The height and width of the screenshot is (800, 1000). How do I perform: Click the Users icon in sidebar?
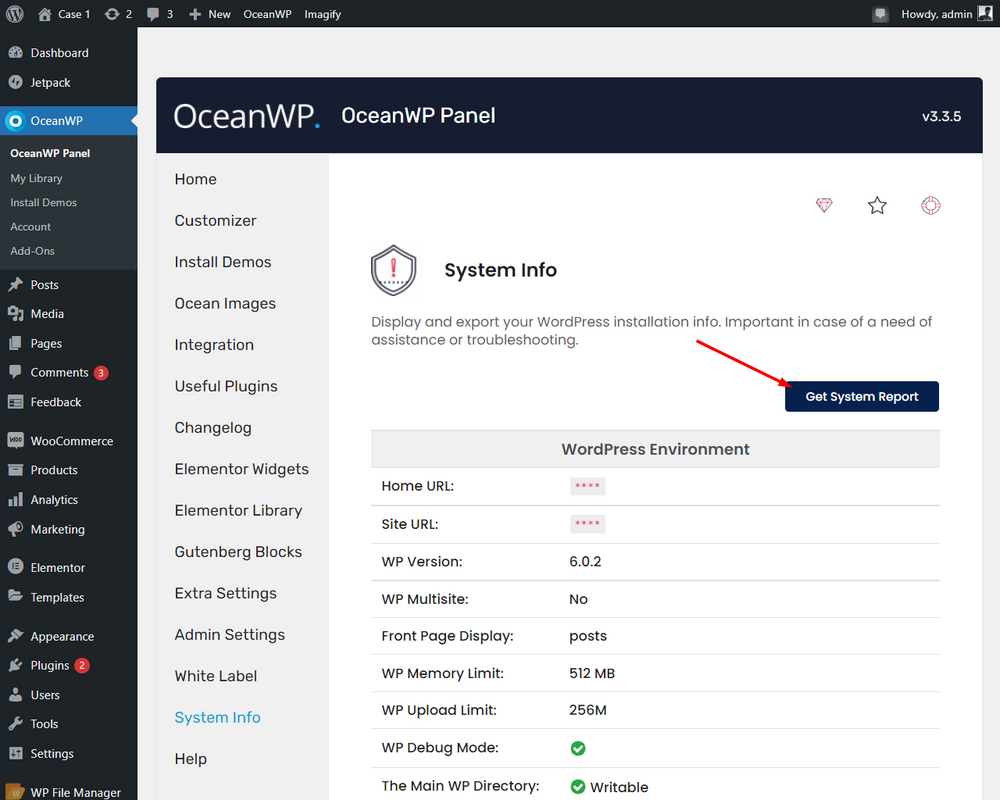[x=15, y=695]
